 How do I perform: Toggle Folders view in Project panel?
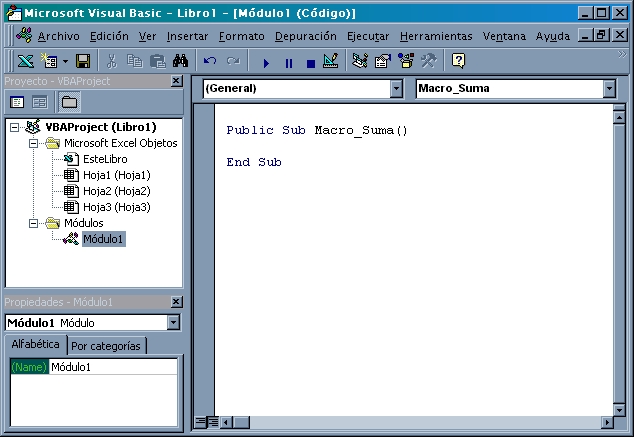(x=69, y=102)
